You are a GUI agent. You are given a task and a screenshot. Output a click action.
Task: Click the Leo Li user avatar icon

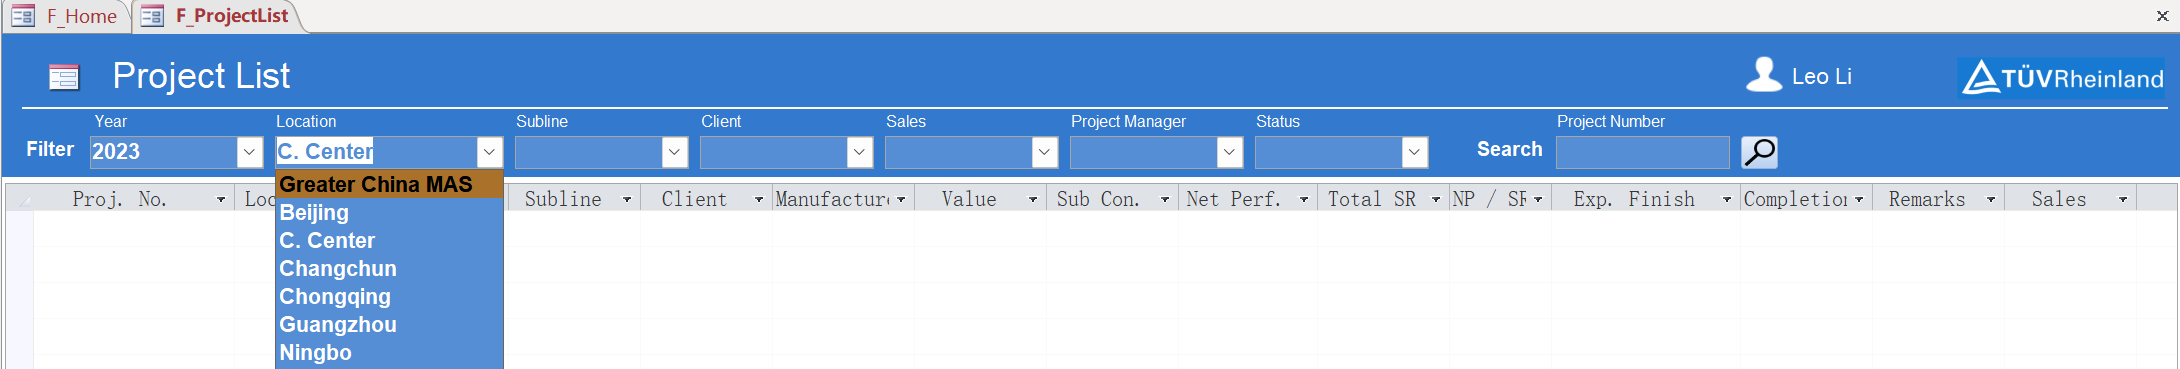[x=1764, y=75]
